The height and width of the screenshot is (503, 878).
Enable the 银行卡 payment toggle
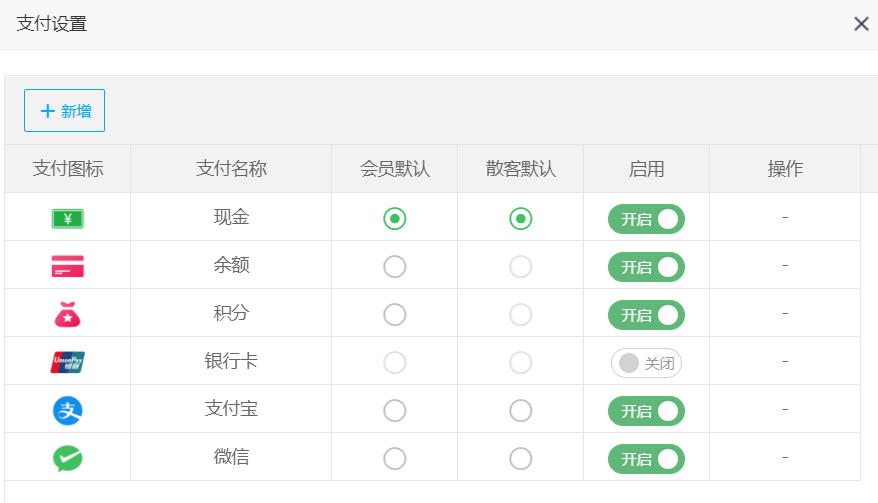click(x=646, y=363)
